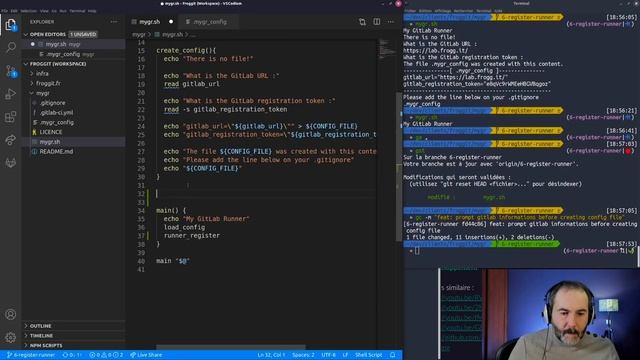This screenshot has width=640, height=360.
Task: Collapse the mygr folder
Action: pos(42,93)
